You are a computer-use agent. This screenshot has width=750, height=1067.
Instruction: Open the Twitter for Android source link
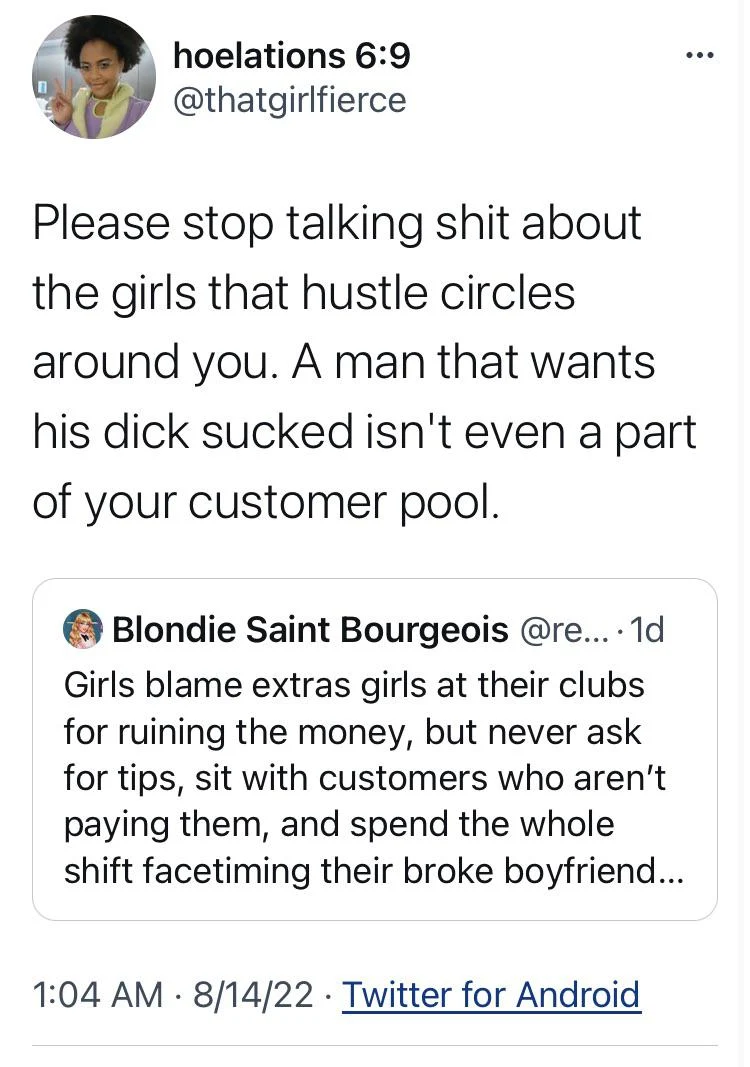491,994
